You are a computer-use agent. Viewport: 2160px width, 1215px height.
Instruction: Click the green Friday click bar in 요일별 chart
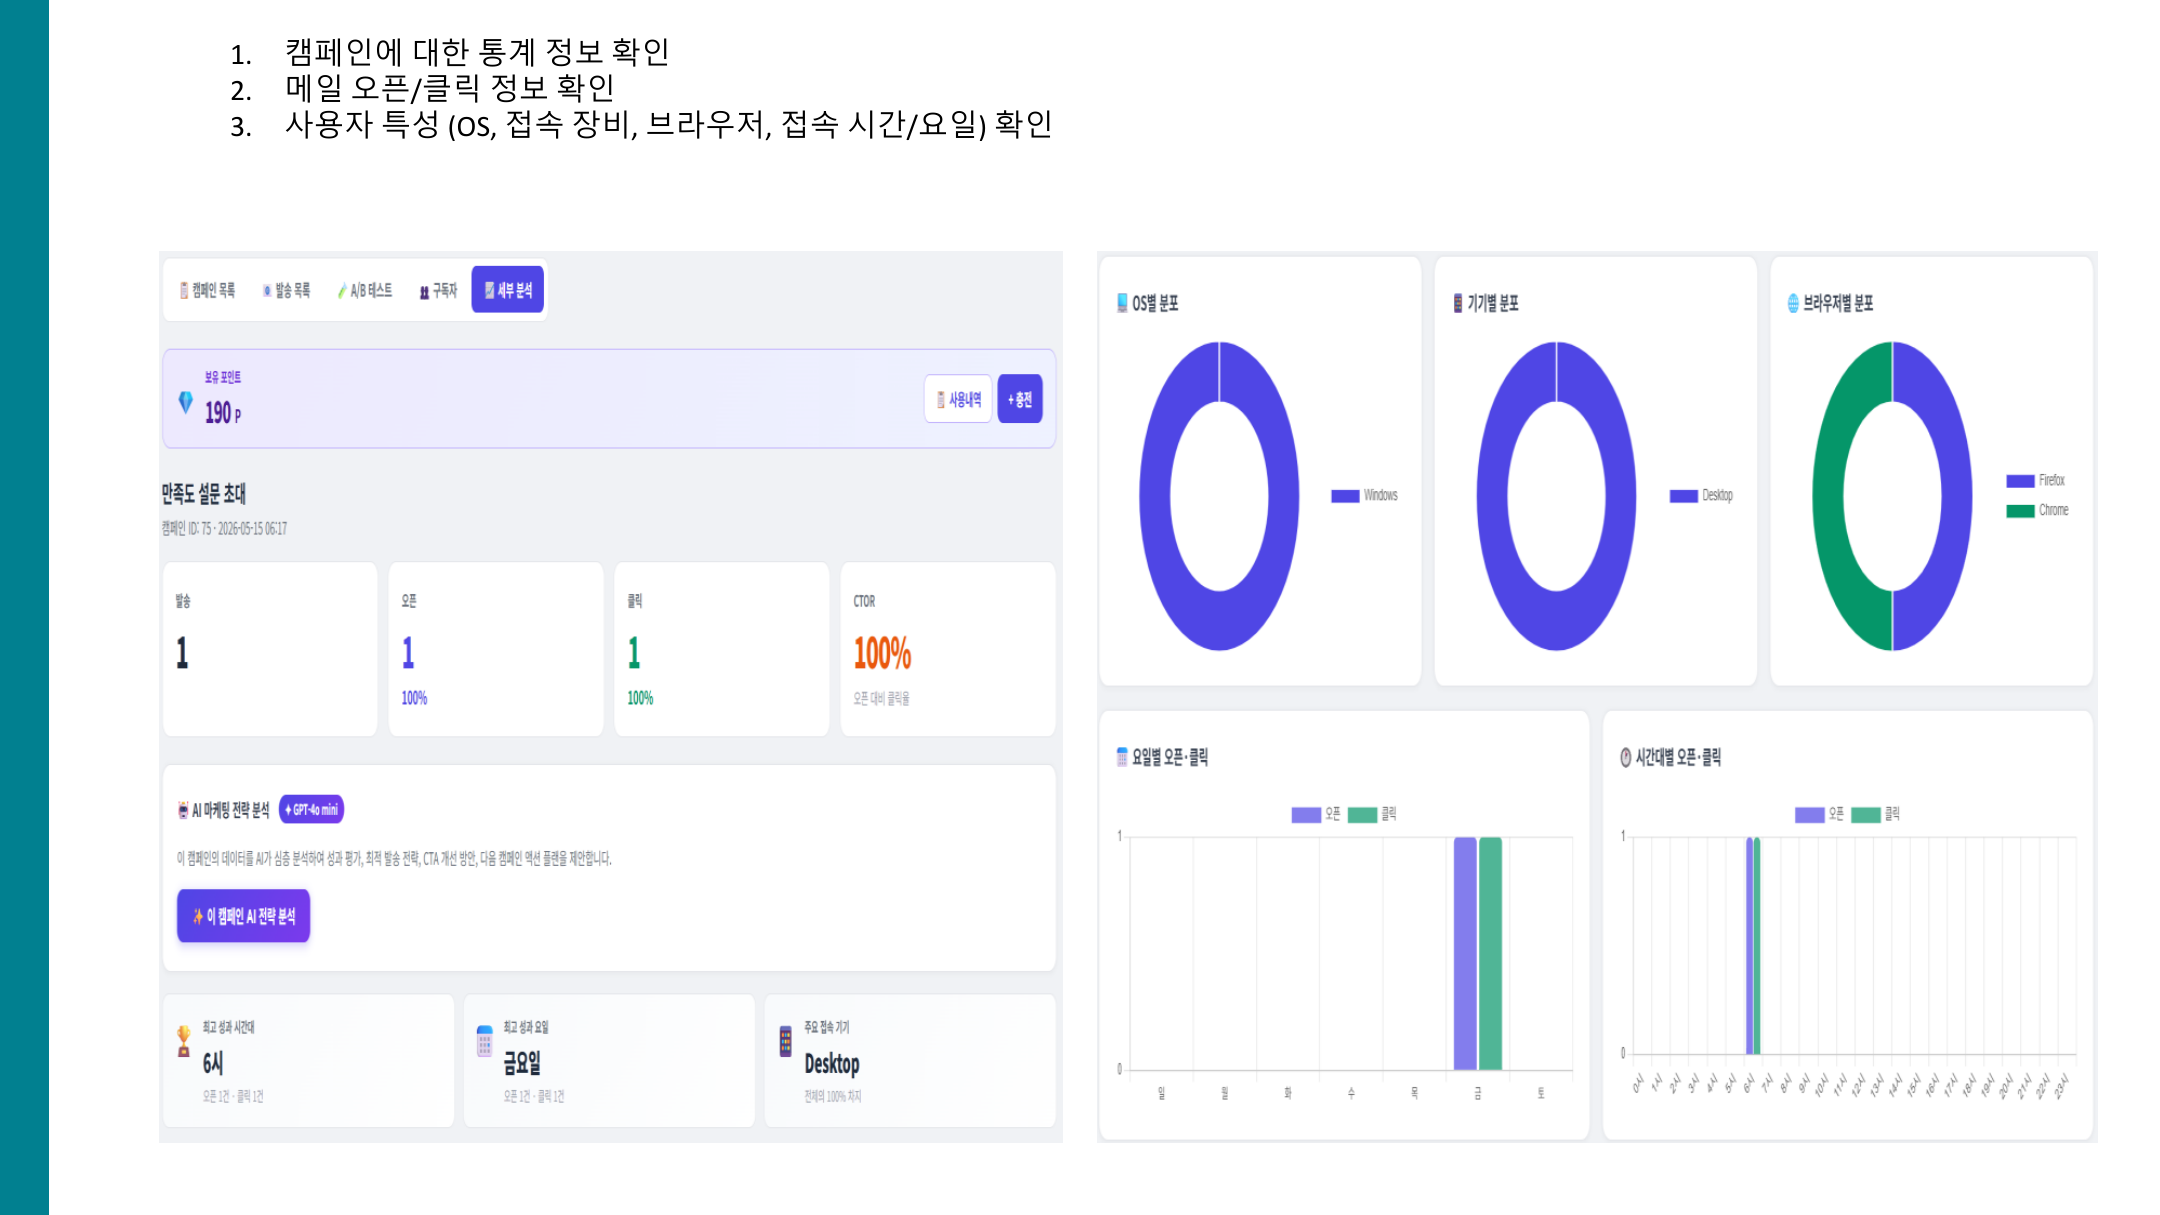point(1490,953)
